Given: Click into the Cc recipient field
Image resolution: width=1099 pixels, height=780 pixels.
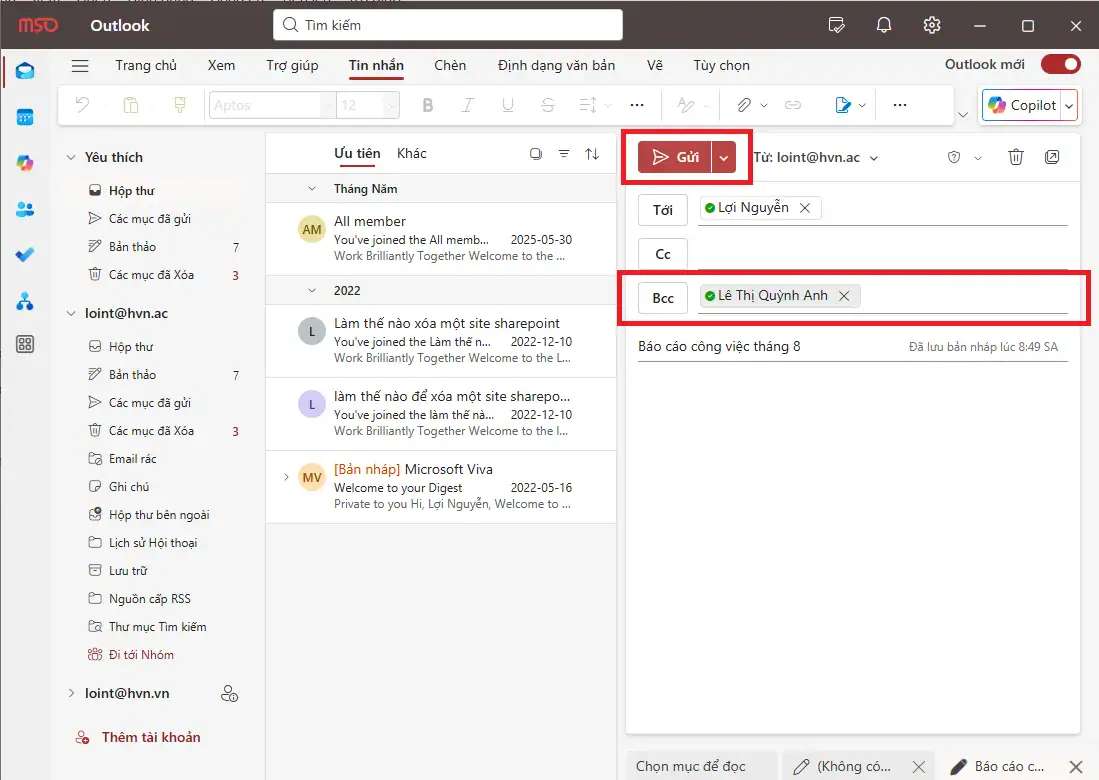Looking at the screenshot, I should coord(880,254).
